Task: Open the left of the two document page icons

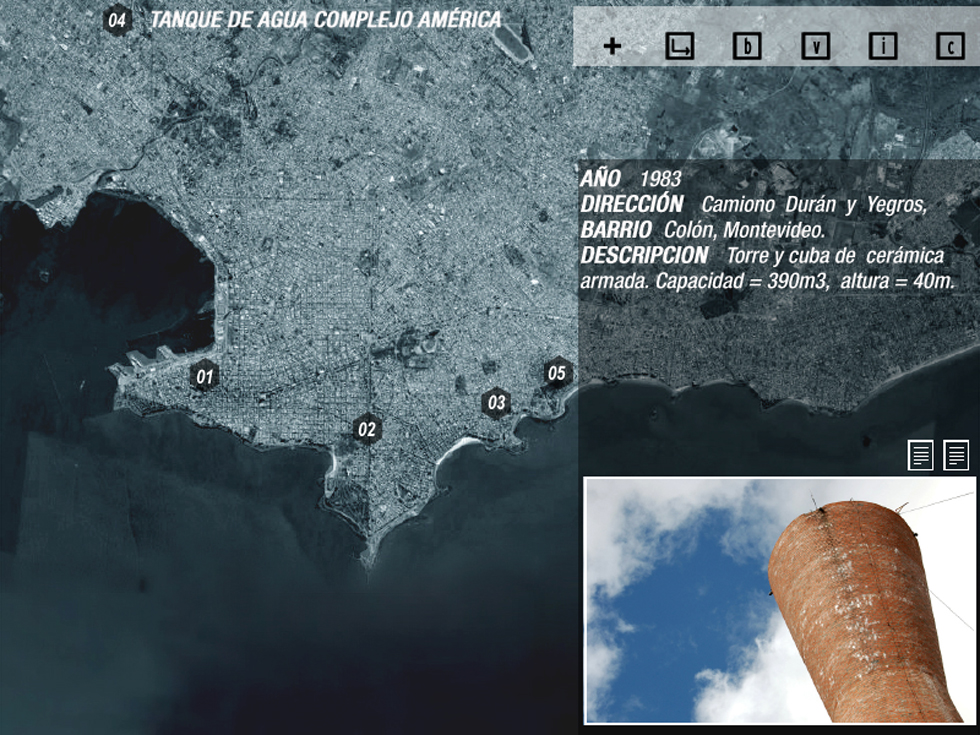Action: pos(921,455)
